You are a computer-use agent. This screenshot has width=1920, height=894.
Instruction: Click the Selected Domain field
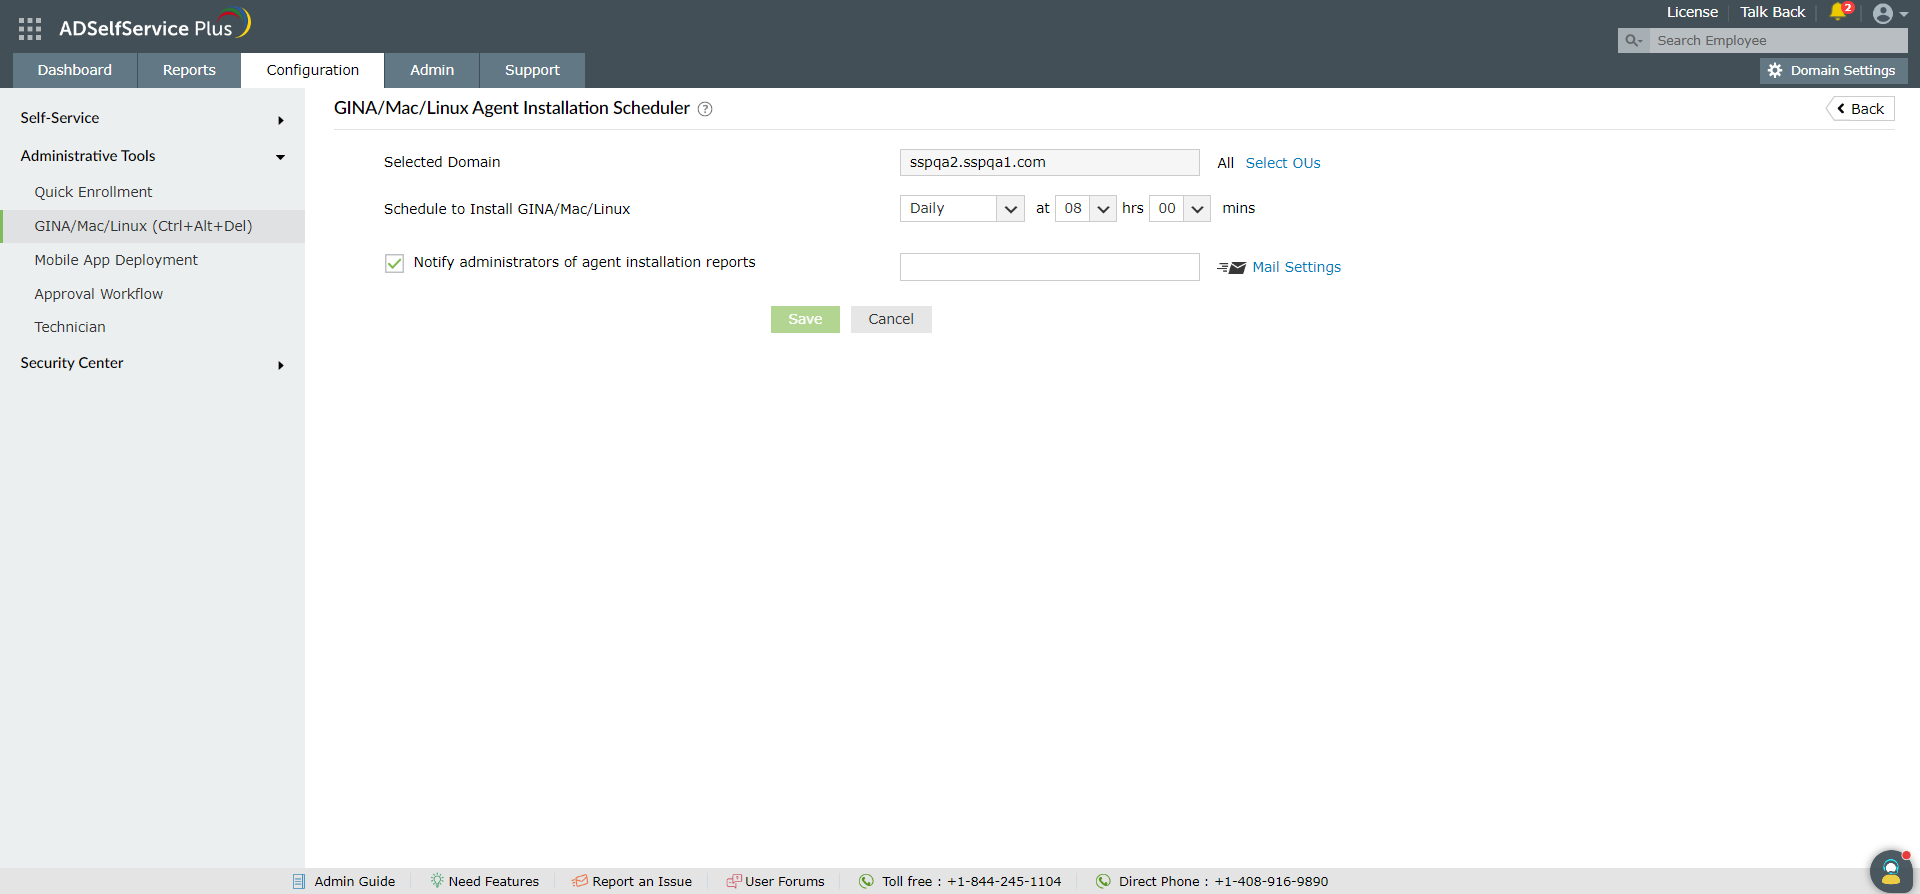click(1050, 162)
